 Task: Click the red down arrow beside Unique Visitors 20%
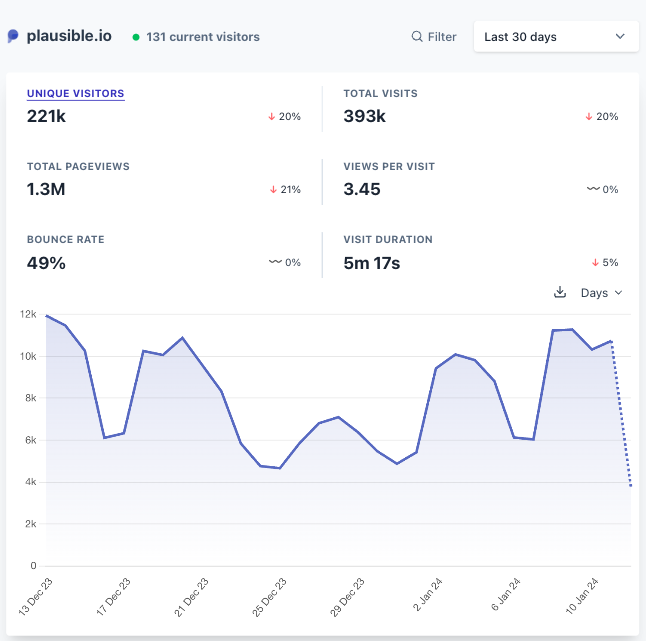tap(272, 117)
